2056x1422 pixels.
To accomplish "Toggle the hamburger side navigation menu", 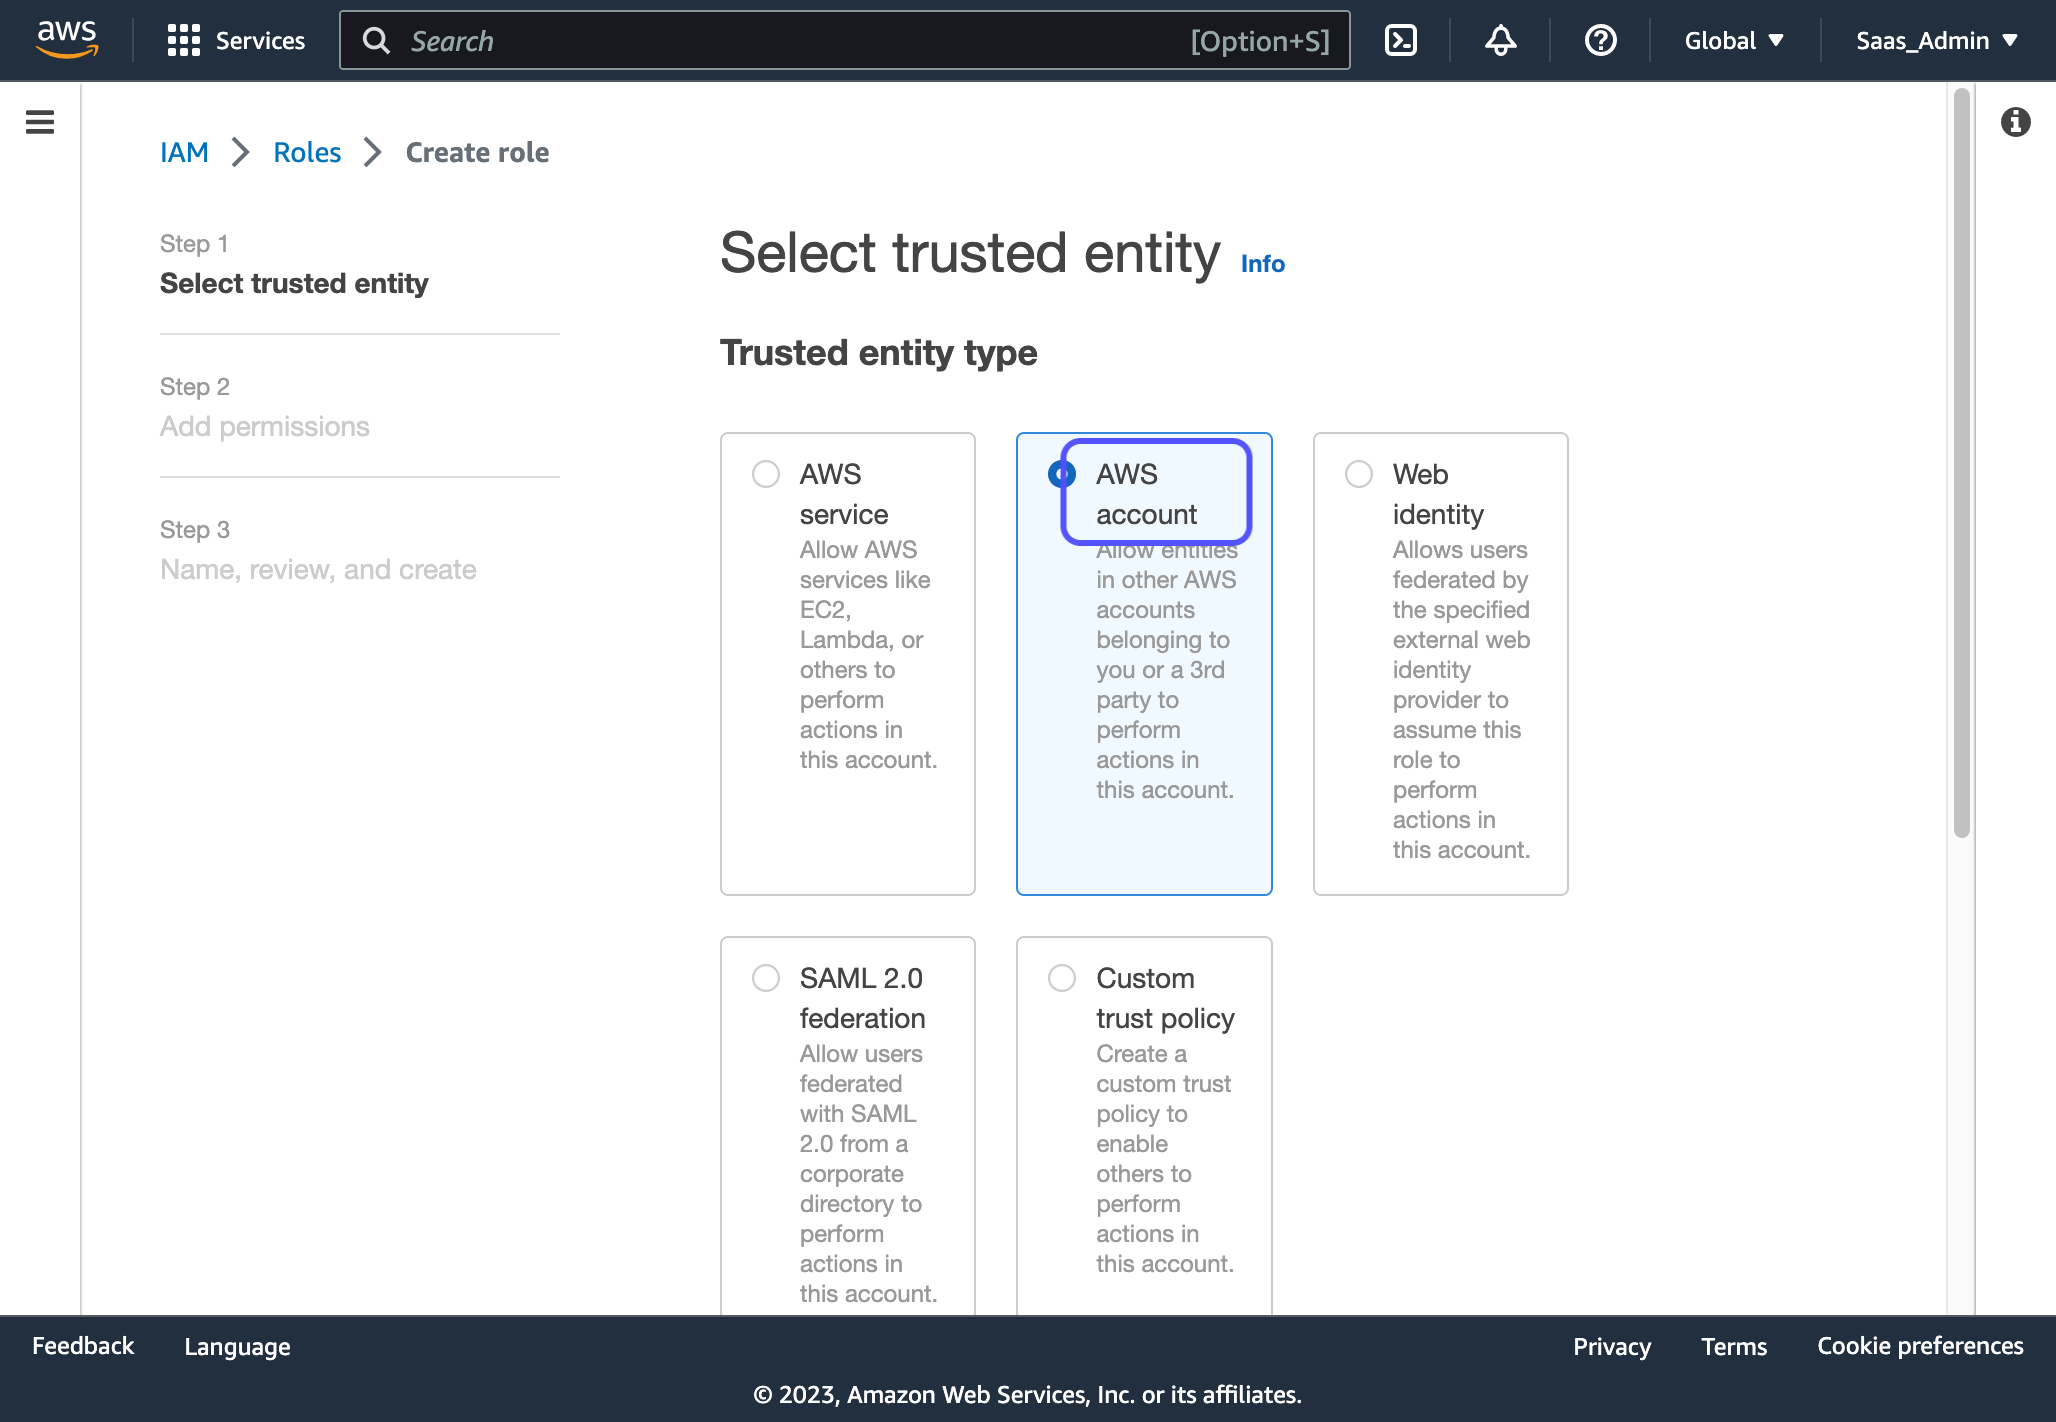I will click(x=40, y=122).
